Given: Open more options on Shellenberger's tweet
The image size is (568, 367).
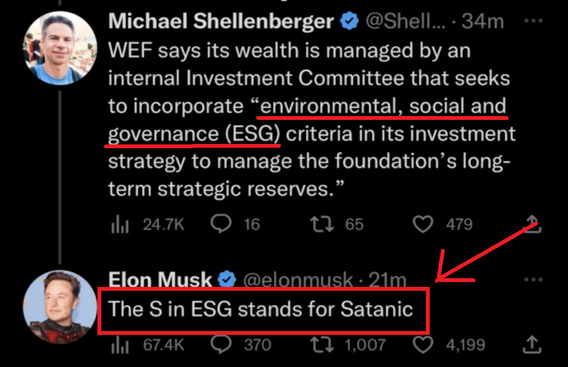Looking at the screenshot, I should [x=534, y=21].
